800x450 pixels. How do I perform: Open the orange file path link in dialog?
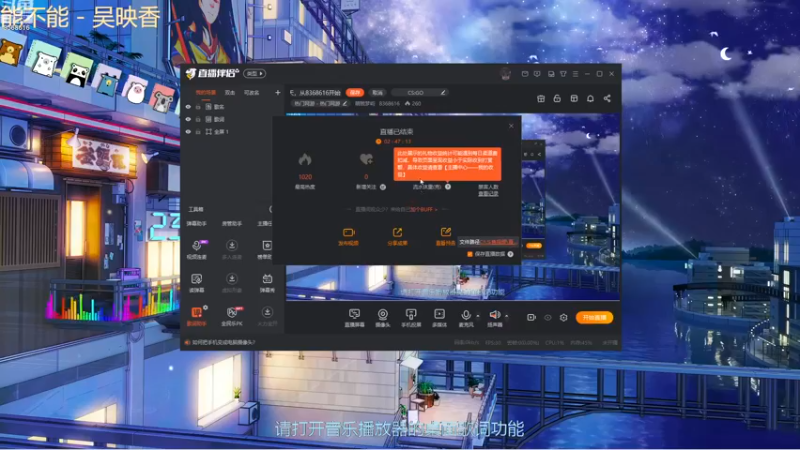pos(498,242)
